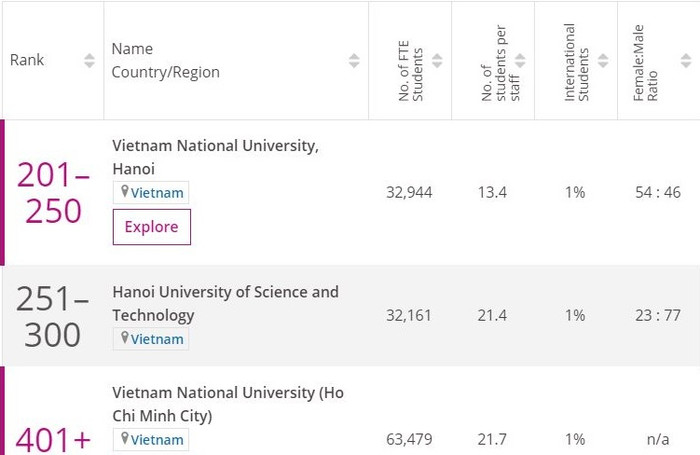
Task: Select the 201–250 rank cell
Action: pos(53,192)
